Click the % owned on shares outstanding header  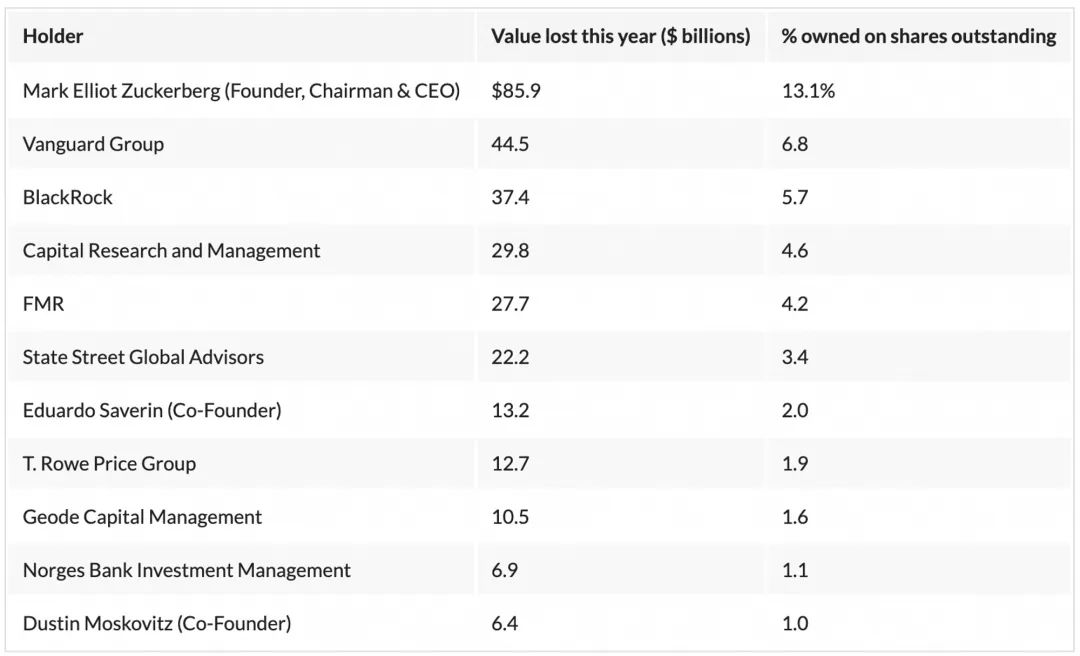[x=918, y=36]
